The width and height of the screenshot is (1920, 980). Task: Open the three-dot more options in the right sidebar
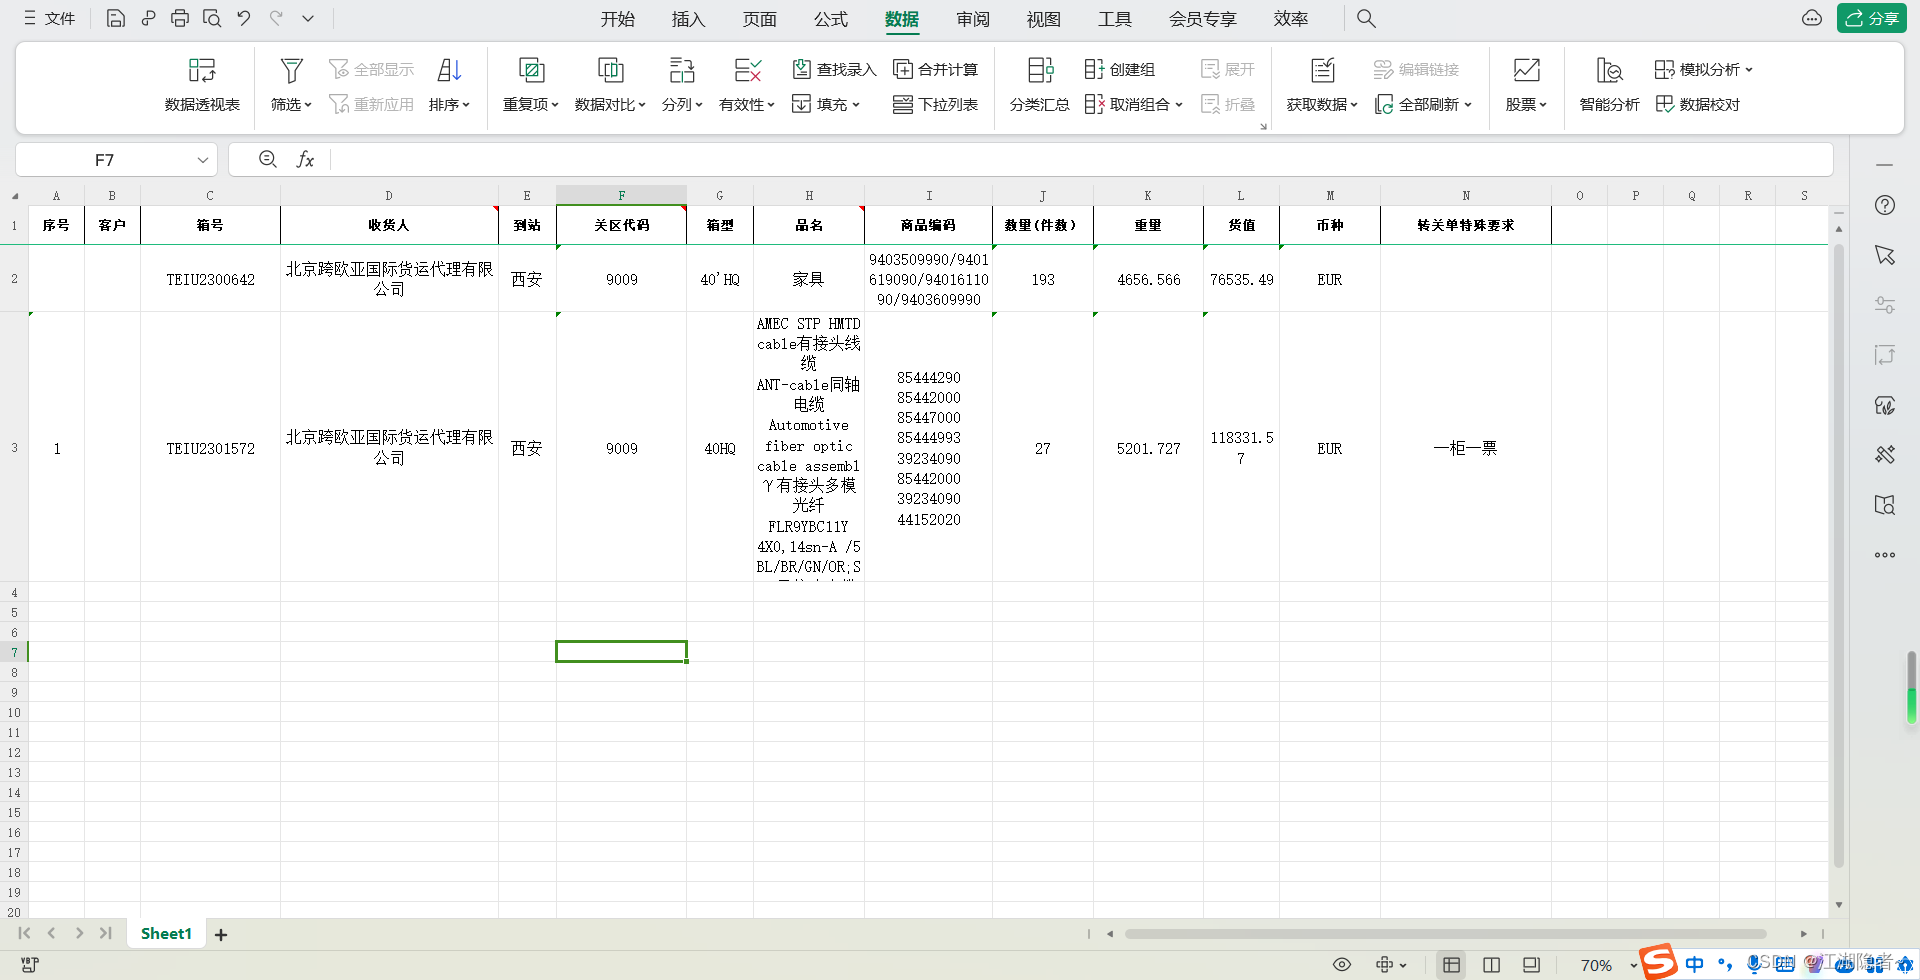click(1885, 555)
